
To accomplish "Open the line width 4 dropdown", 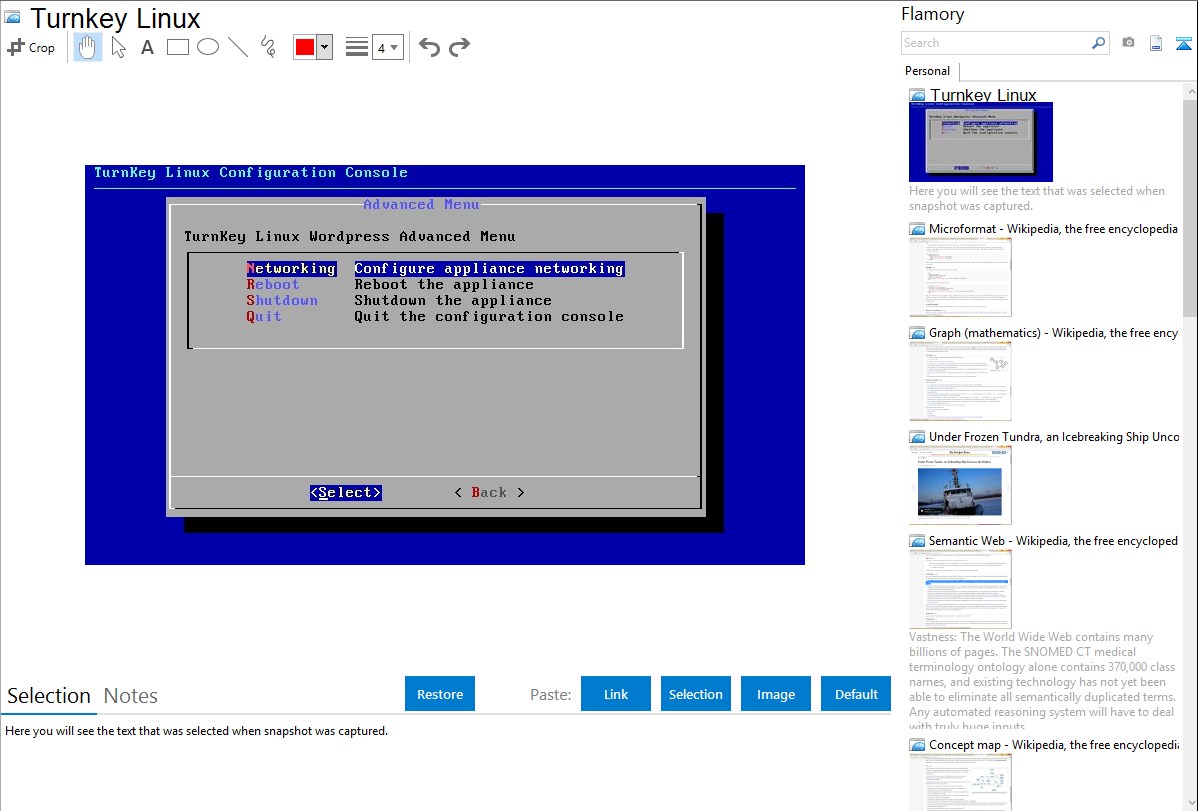I will coord(388,47).
